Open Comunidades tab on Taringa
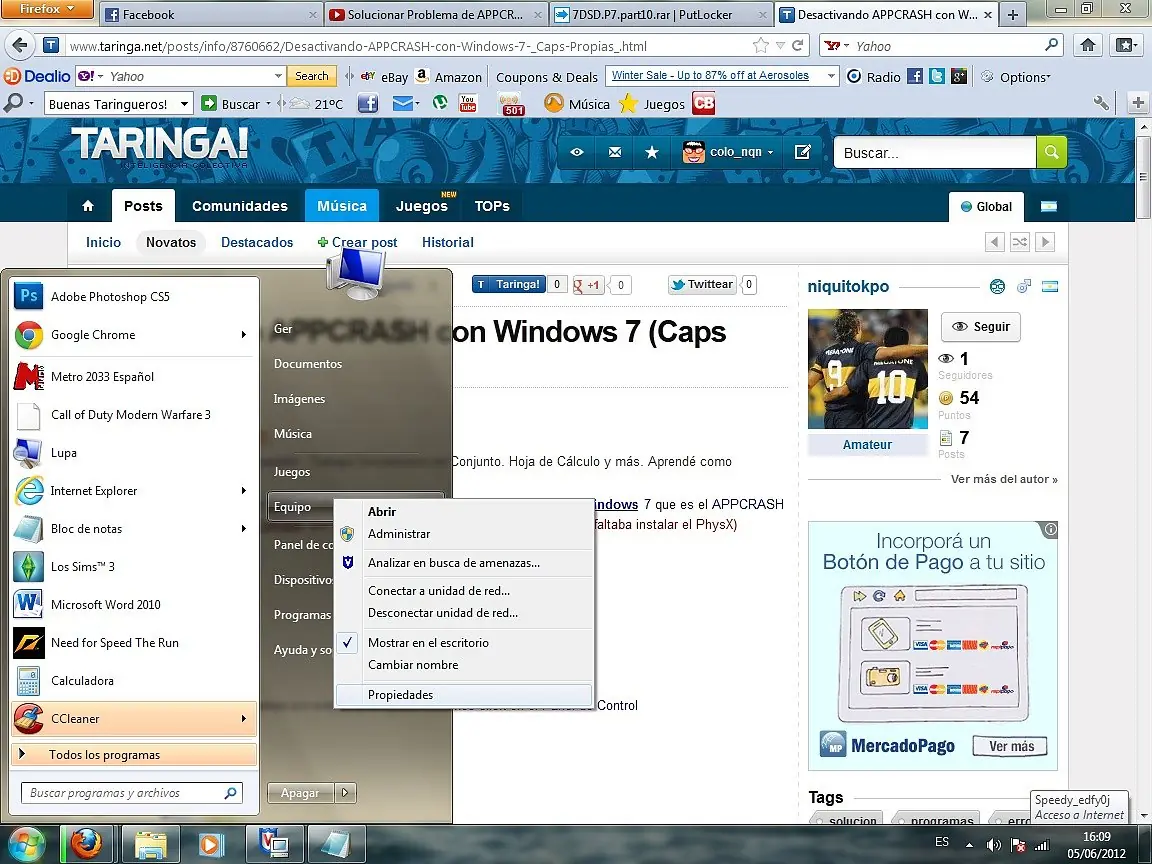This screenshot has height=864, width=1152. click(x=240, y=206)
